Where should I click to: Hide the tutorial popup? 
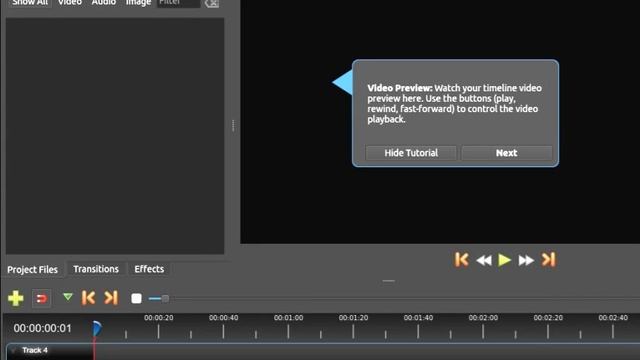coord(411,153)
